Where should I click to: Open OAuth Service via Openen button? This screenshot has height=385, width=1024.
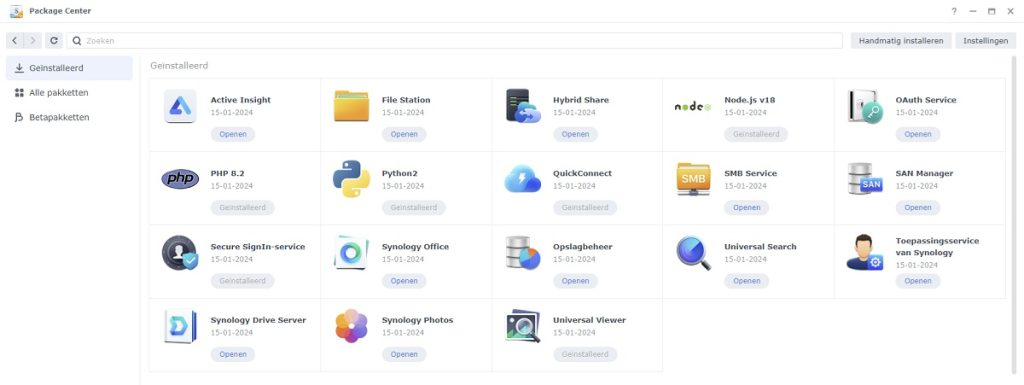pyautogui.click(x=918, y=134)
